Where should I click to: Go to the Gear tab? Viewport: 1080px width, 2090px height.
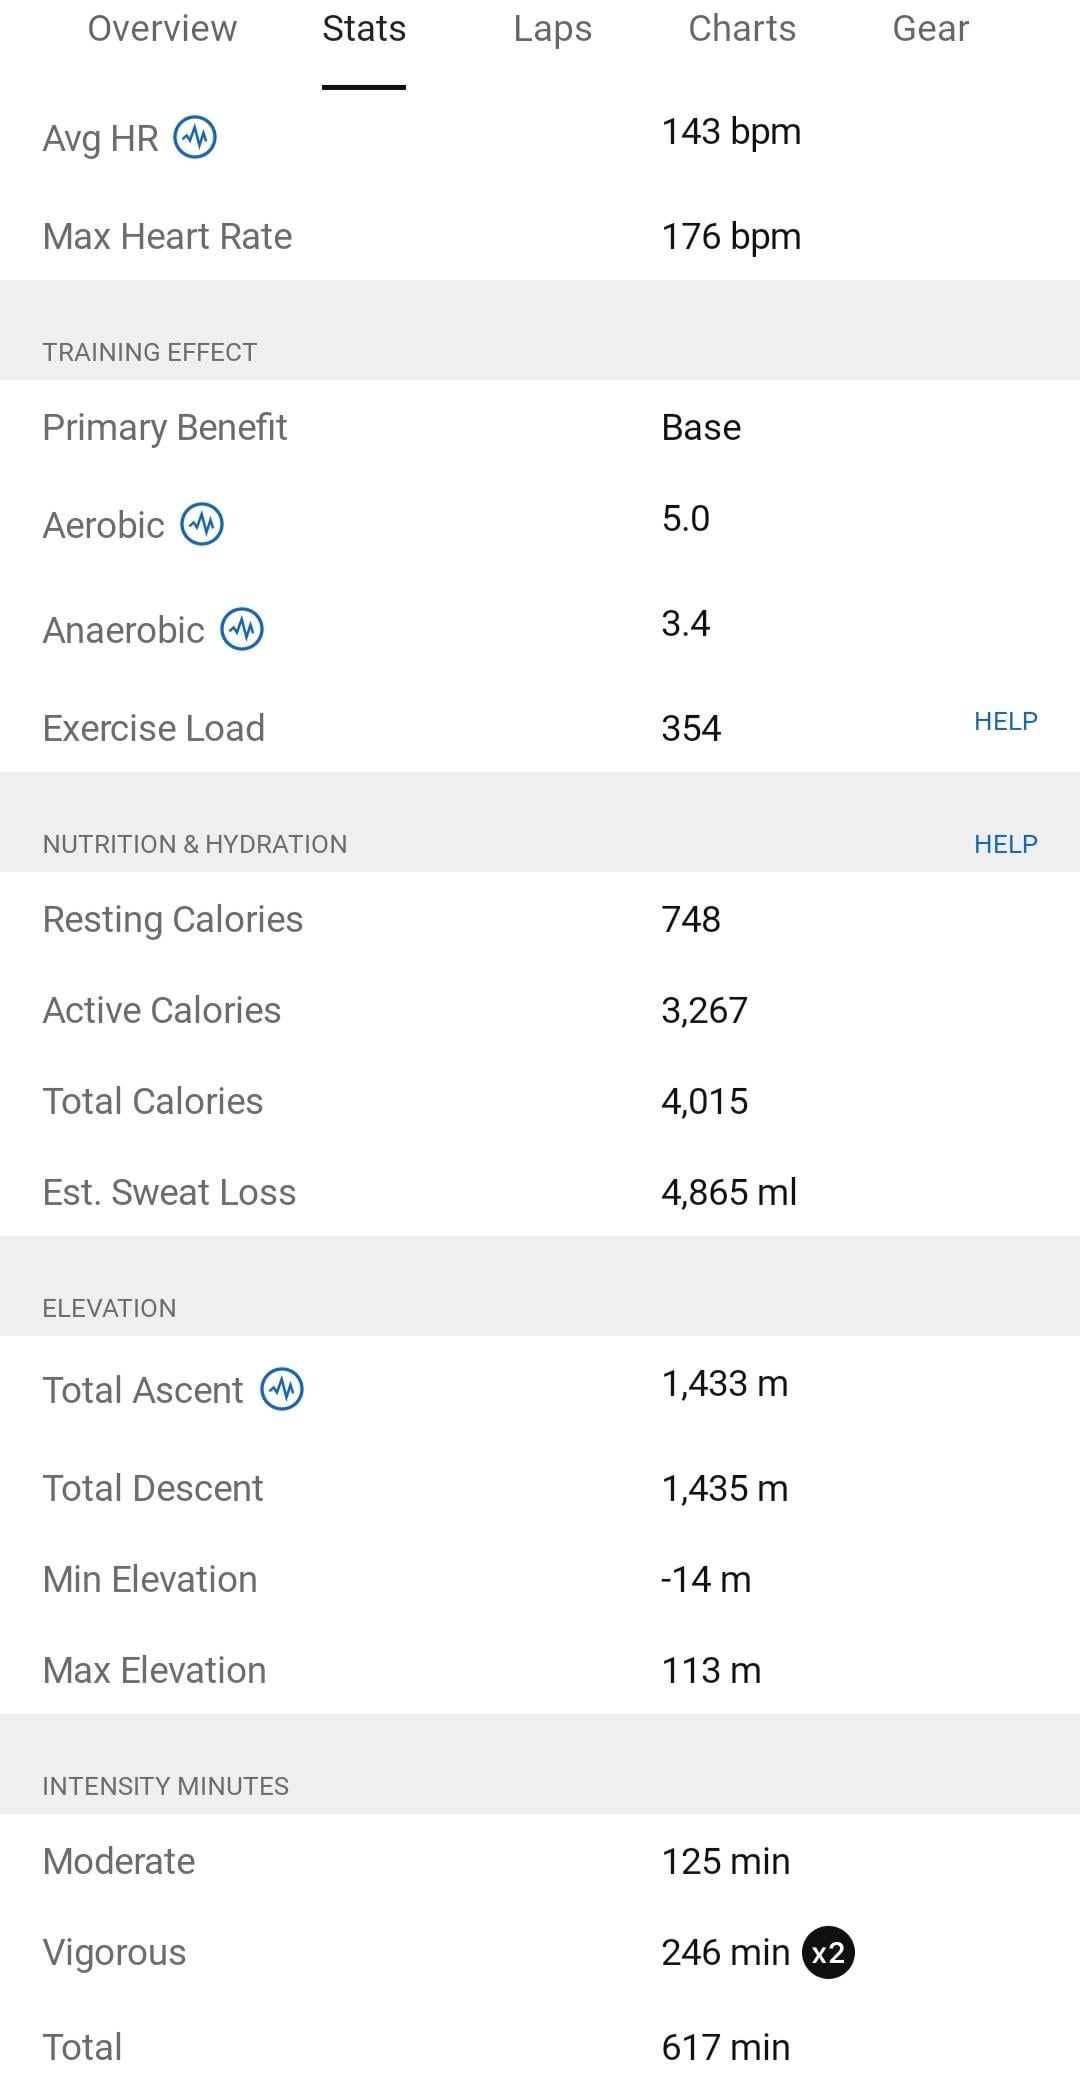931,29
